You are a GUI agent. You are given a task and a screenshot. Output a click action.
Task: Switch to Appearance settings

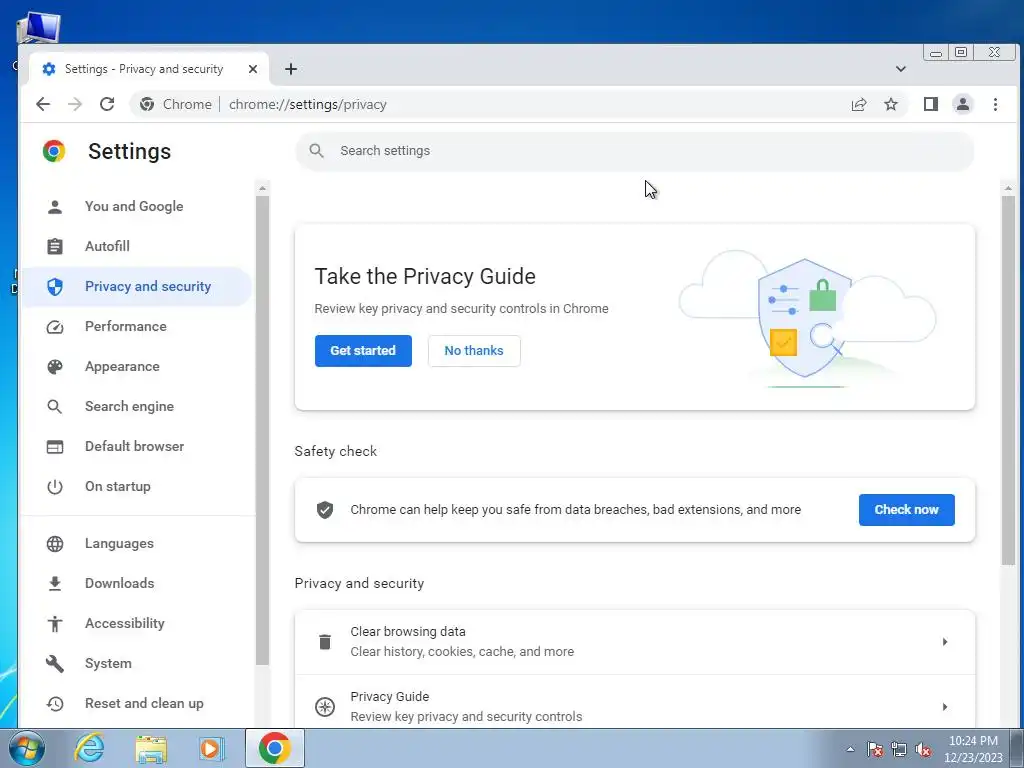point(137,367)
